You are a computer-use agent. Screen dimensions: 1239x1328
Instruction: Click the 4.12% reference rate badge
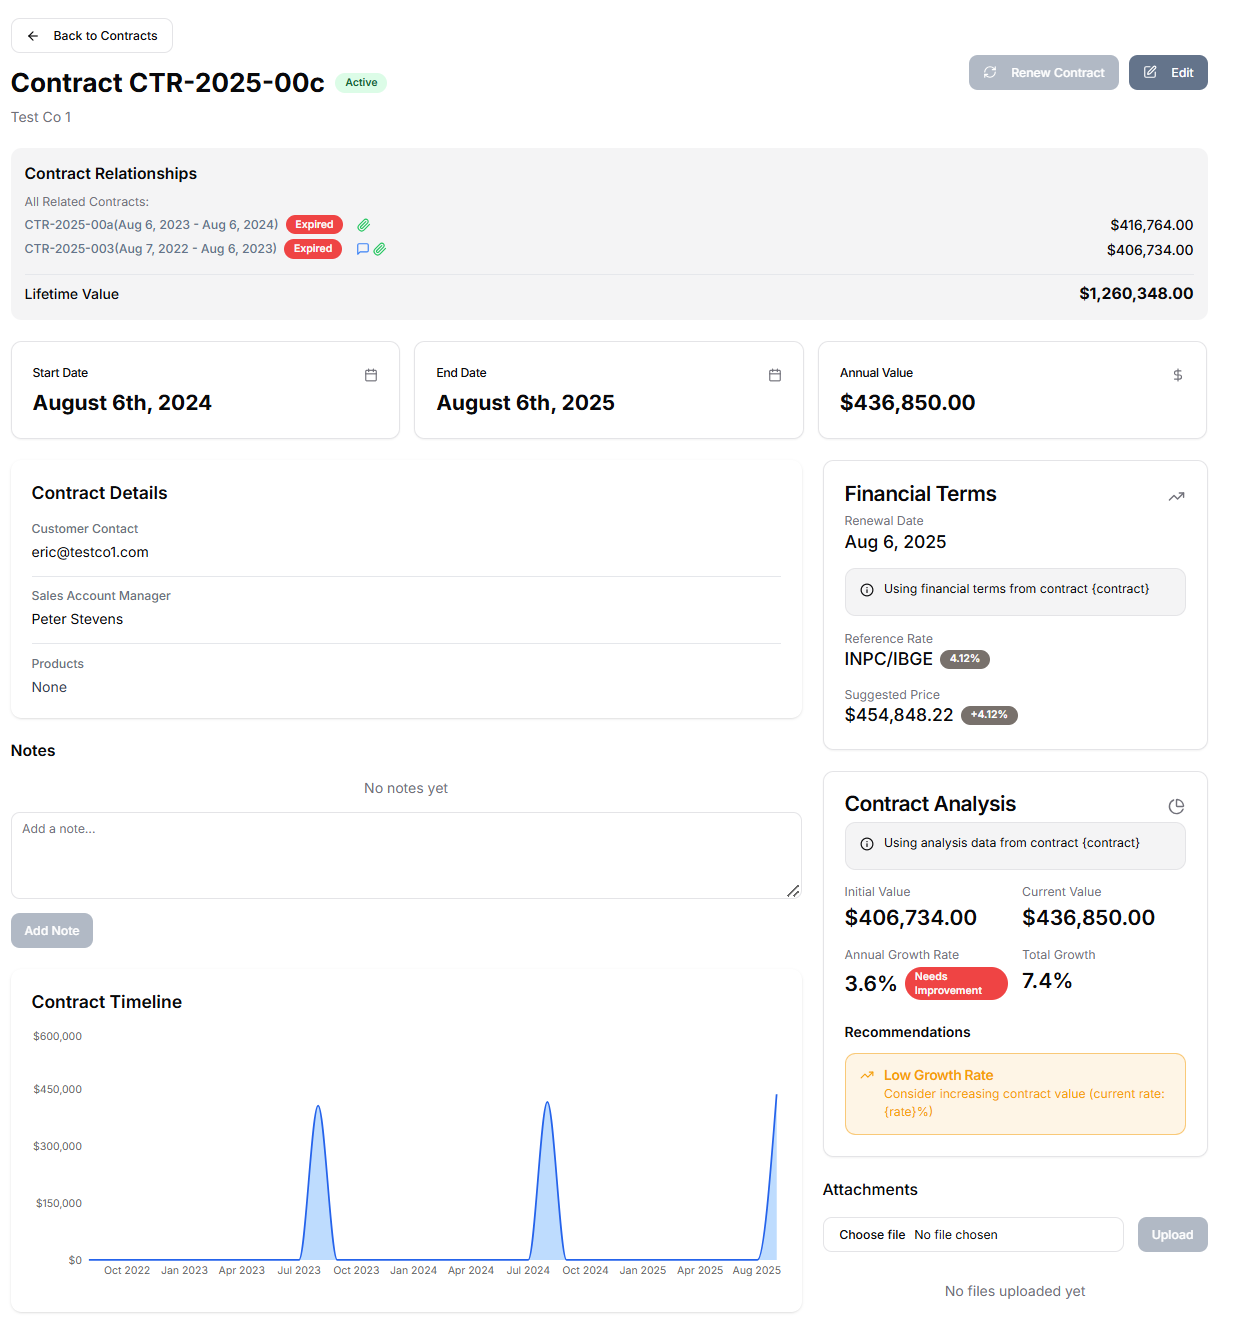[x=965, y=659]
